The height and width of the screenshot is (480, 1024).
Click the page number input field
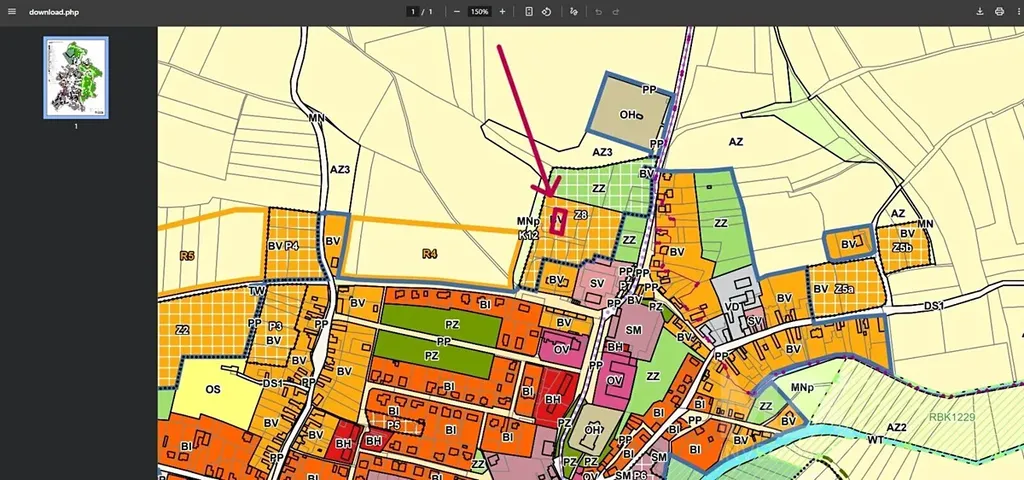[x=413, y=12]
